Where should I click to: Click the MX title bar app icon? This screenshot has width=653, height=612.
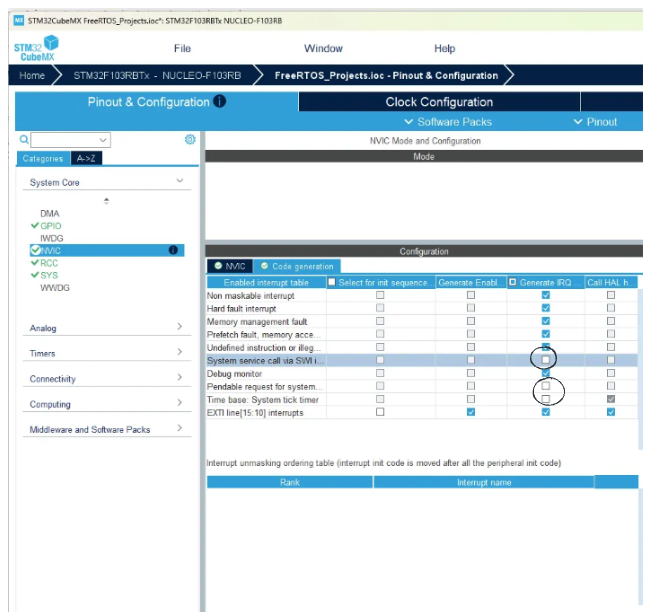tap(19, 20)
